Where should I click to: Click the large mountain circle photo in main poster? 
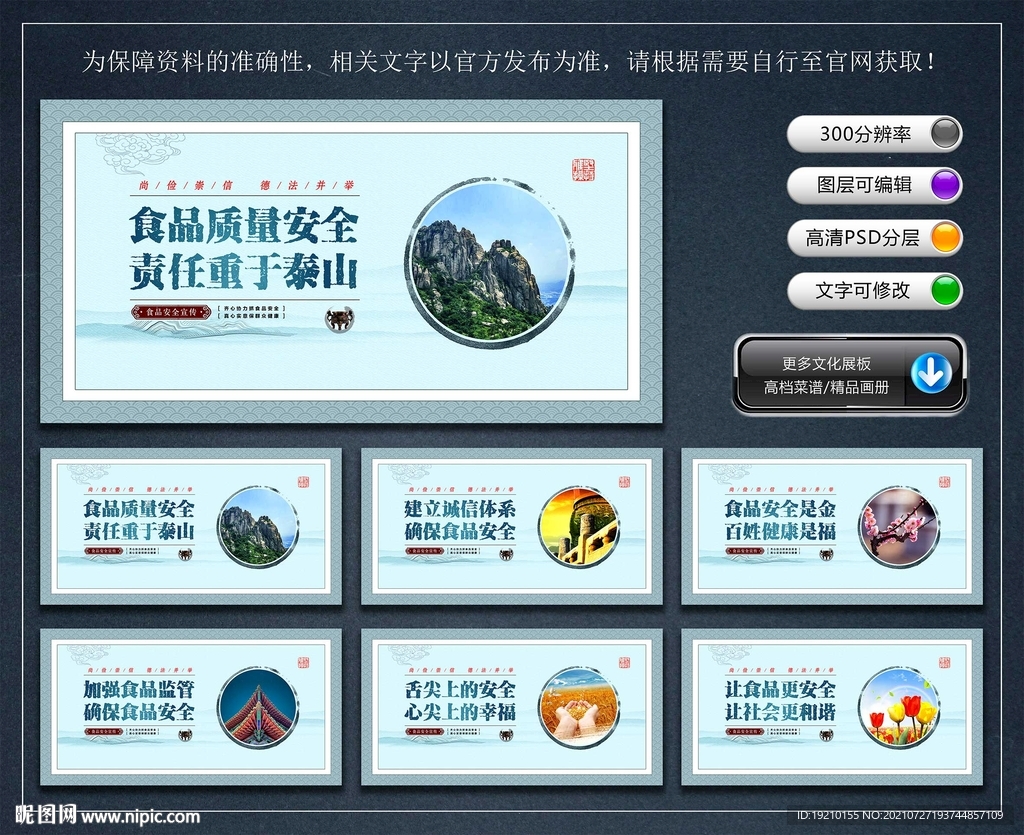coord(489,264)
